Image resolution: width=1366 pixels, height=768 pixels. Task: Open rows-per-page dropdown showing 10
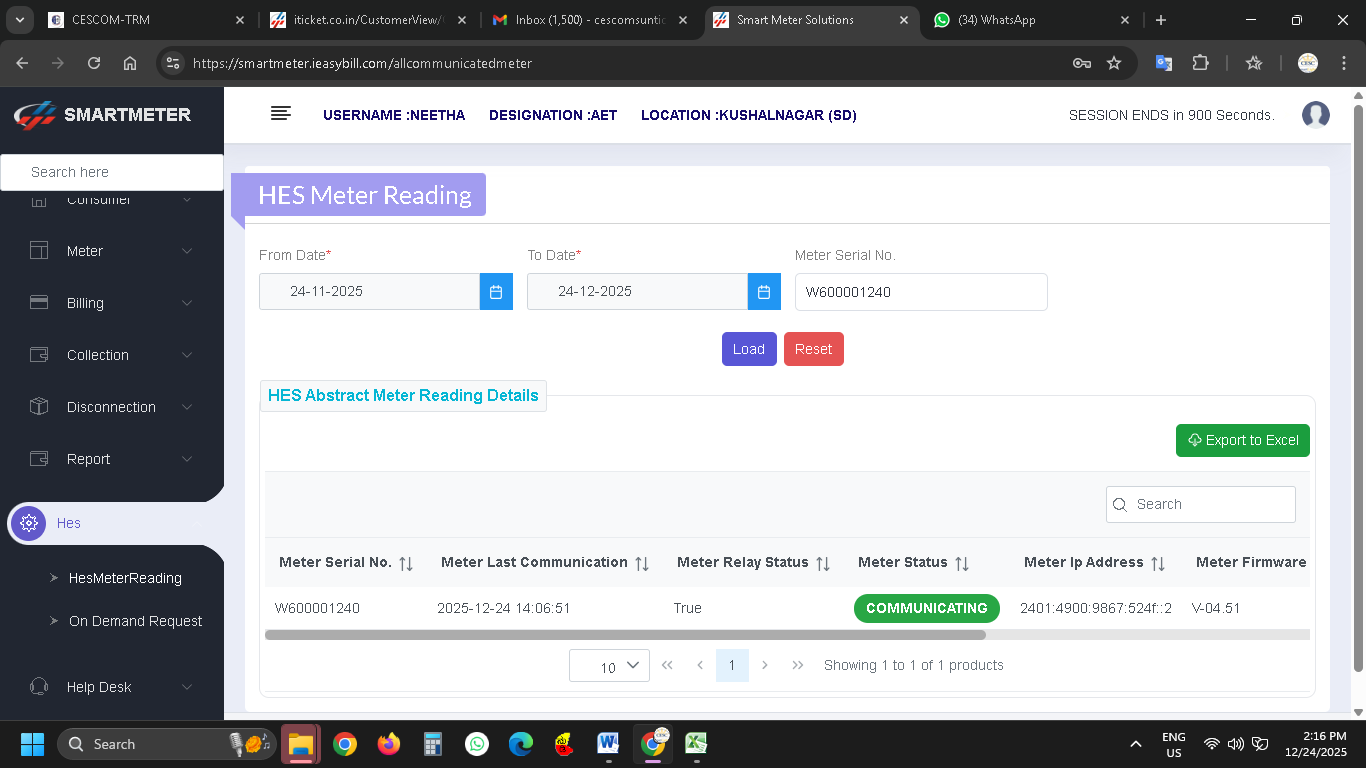click(x=609, y=666)
